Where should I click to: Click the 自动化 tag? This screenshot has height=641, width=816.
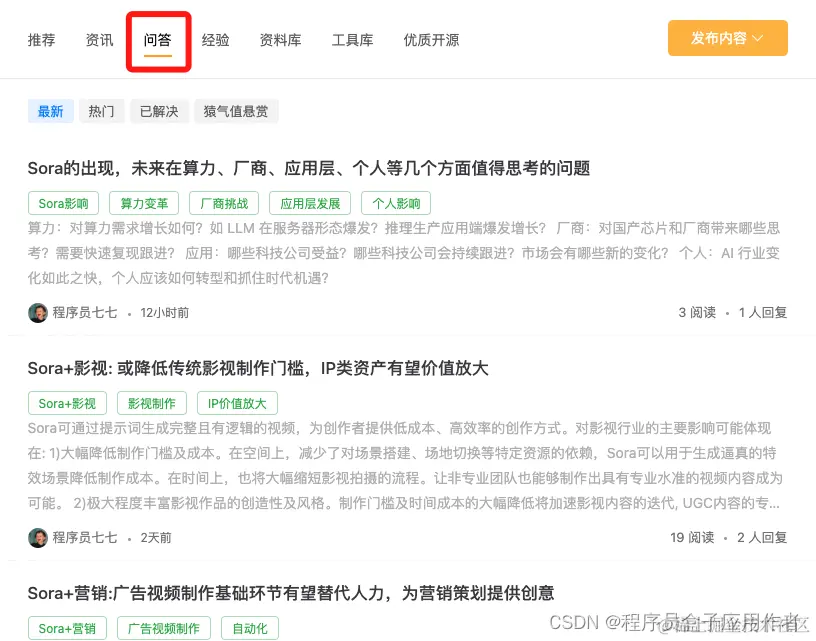click(250, 628)
